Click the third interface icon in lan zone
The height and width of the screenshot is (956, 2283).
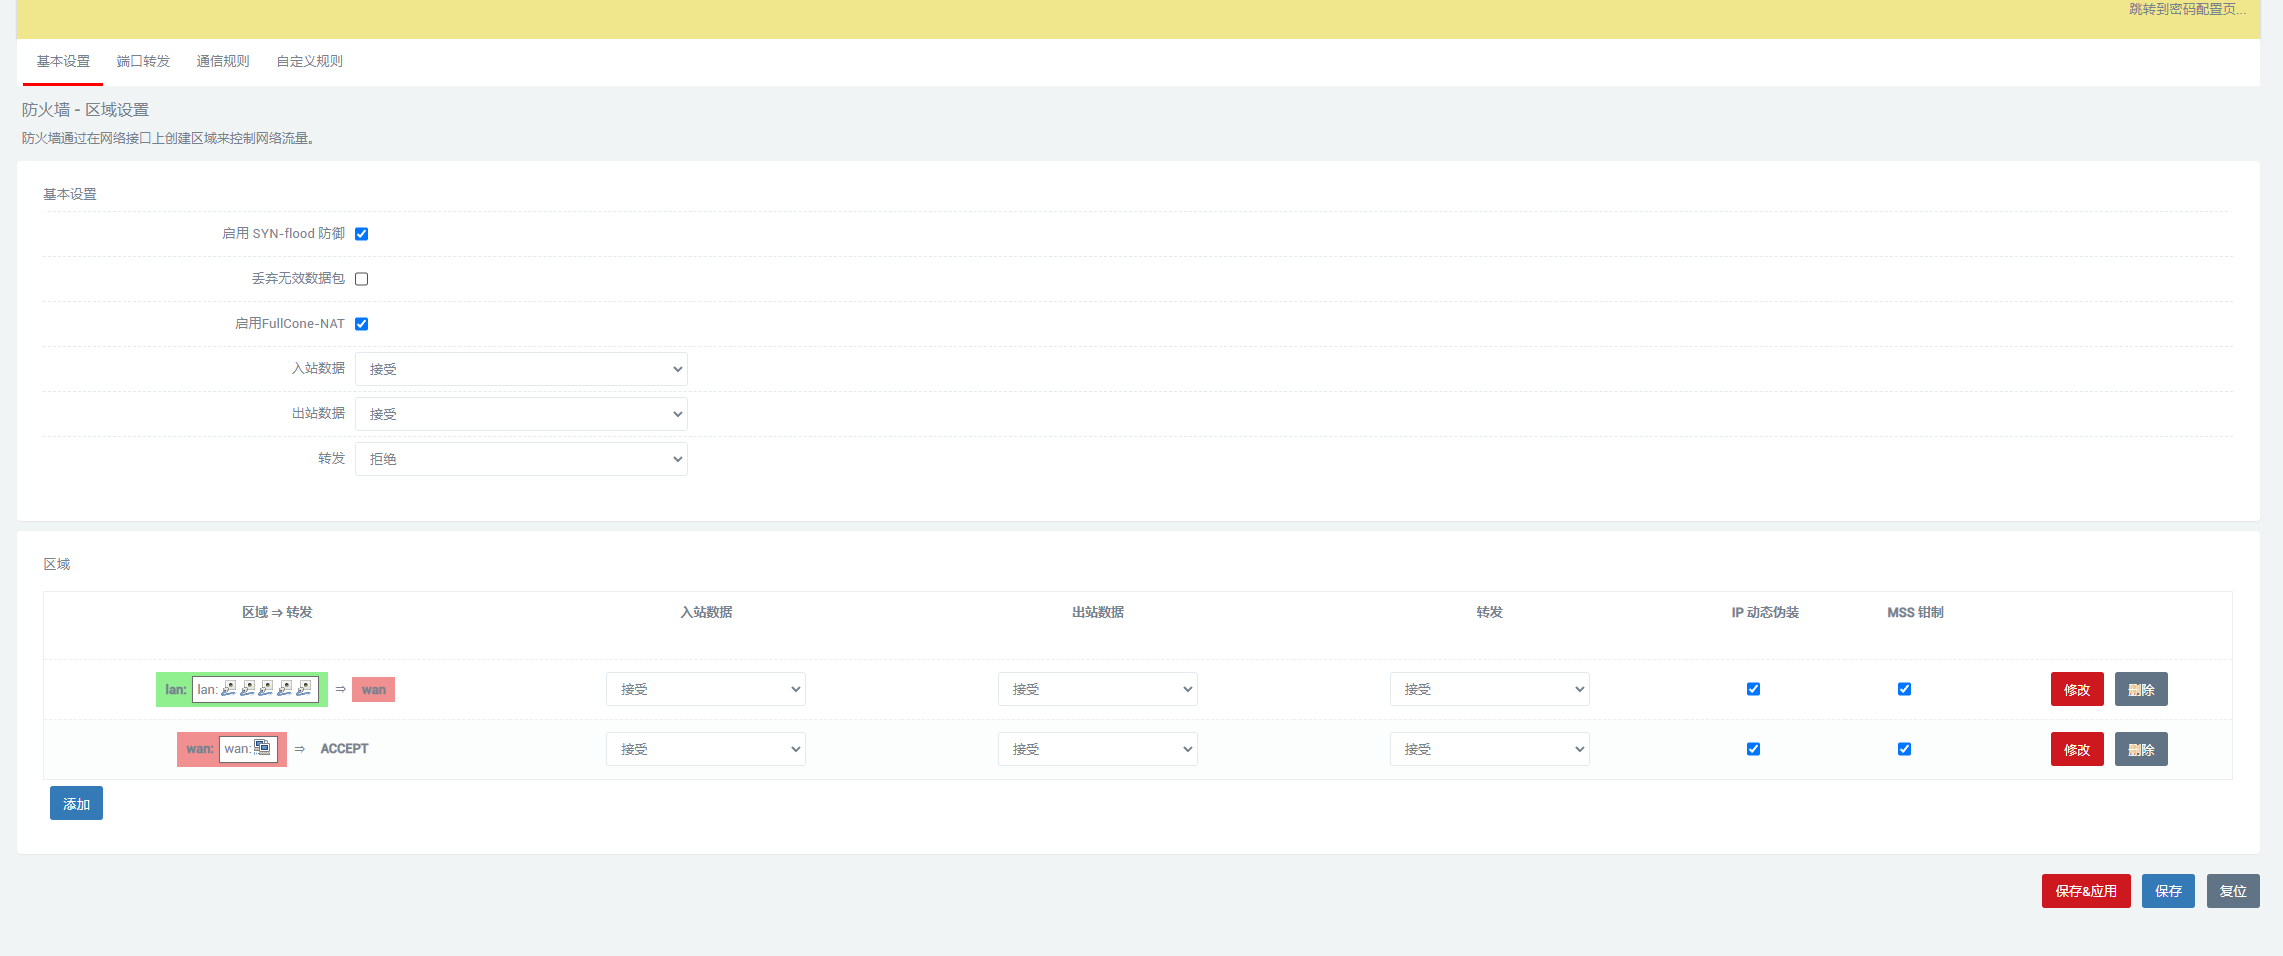point(266,689)
